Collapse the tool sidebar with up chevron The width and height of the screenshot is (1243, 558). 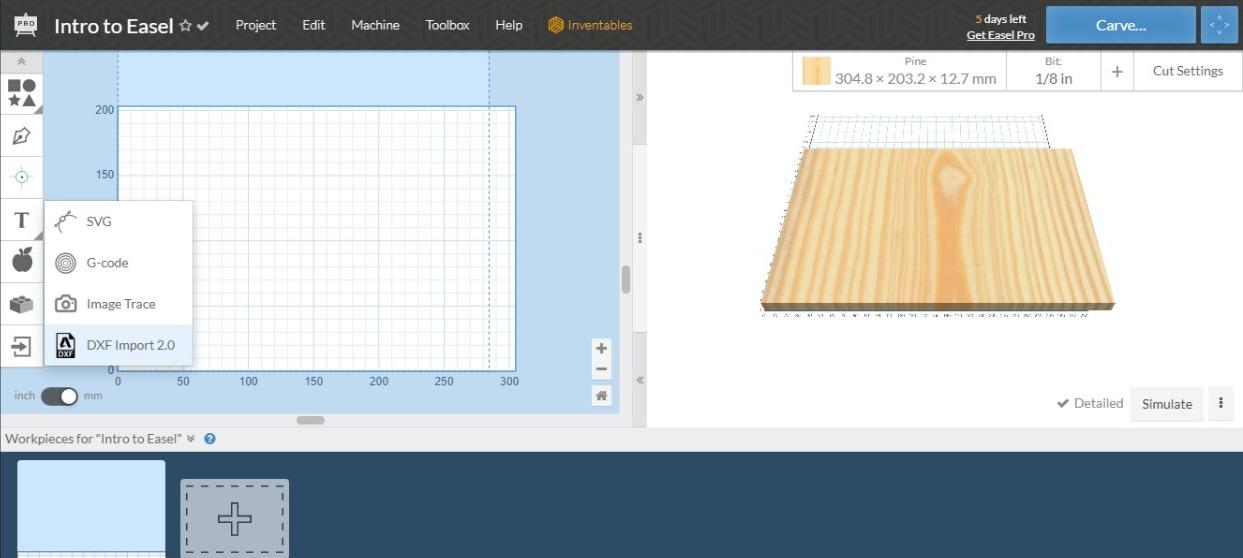click(21, 62)
